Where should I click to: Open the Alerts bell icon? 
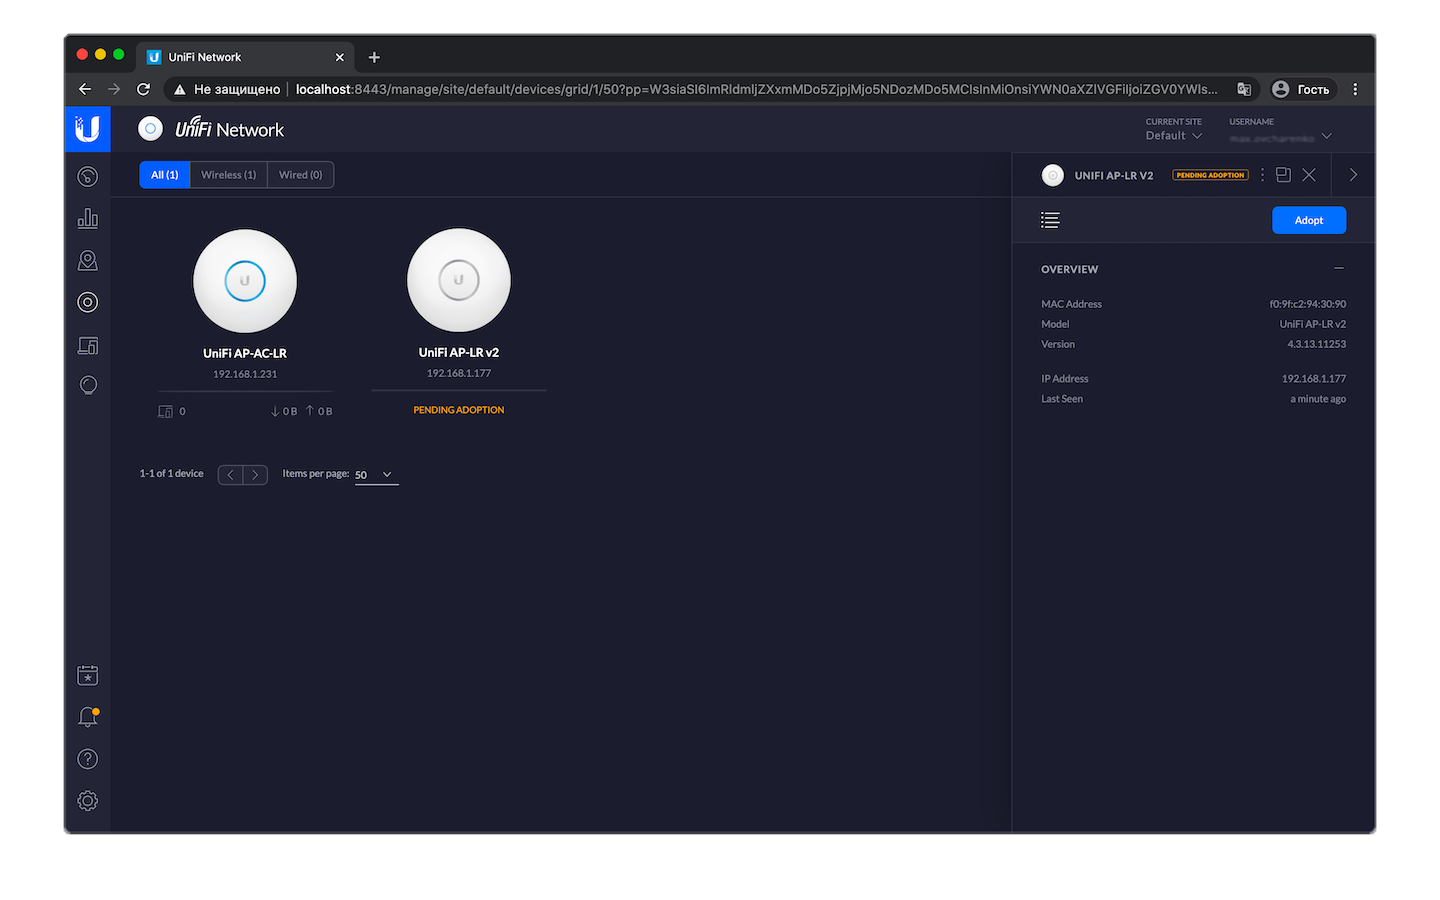coord(88,717)
